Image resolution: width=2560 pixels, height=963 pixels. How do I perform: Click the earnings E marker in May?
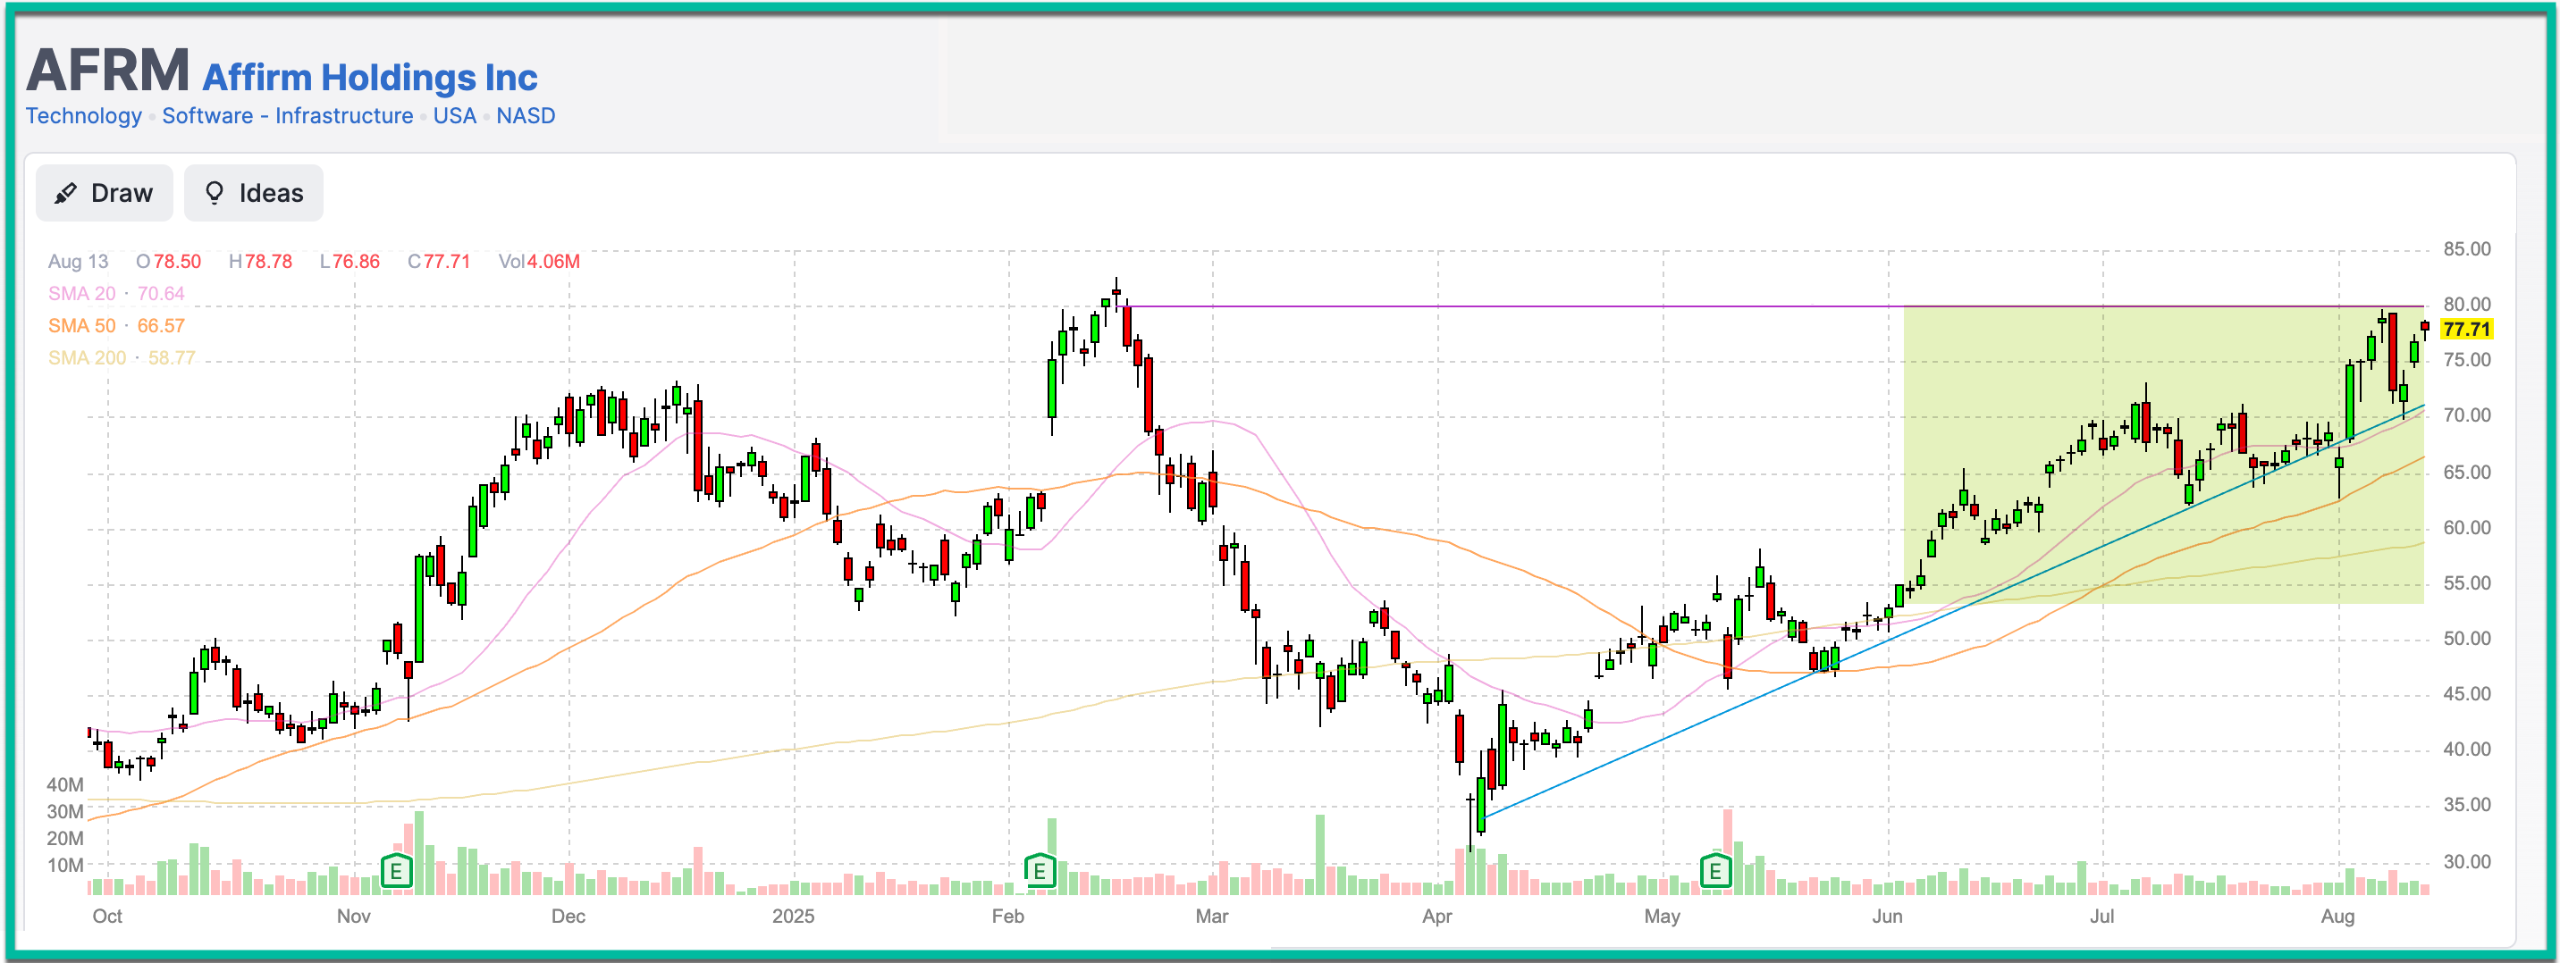[1716, 871]
